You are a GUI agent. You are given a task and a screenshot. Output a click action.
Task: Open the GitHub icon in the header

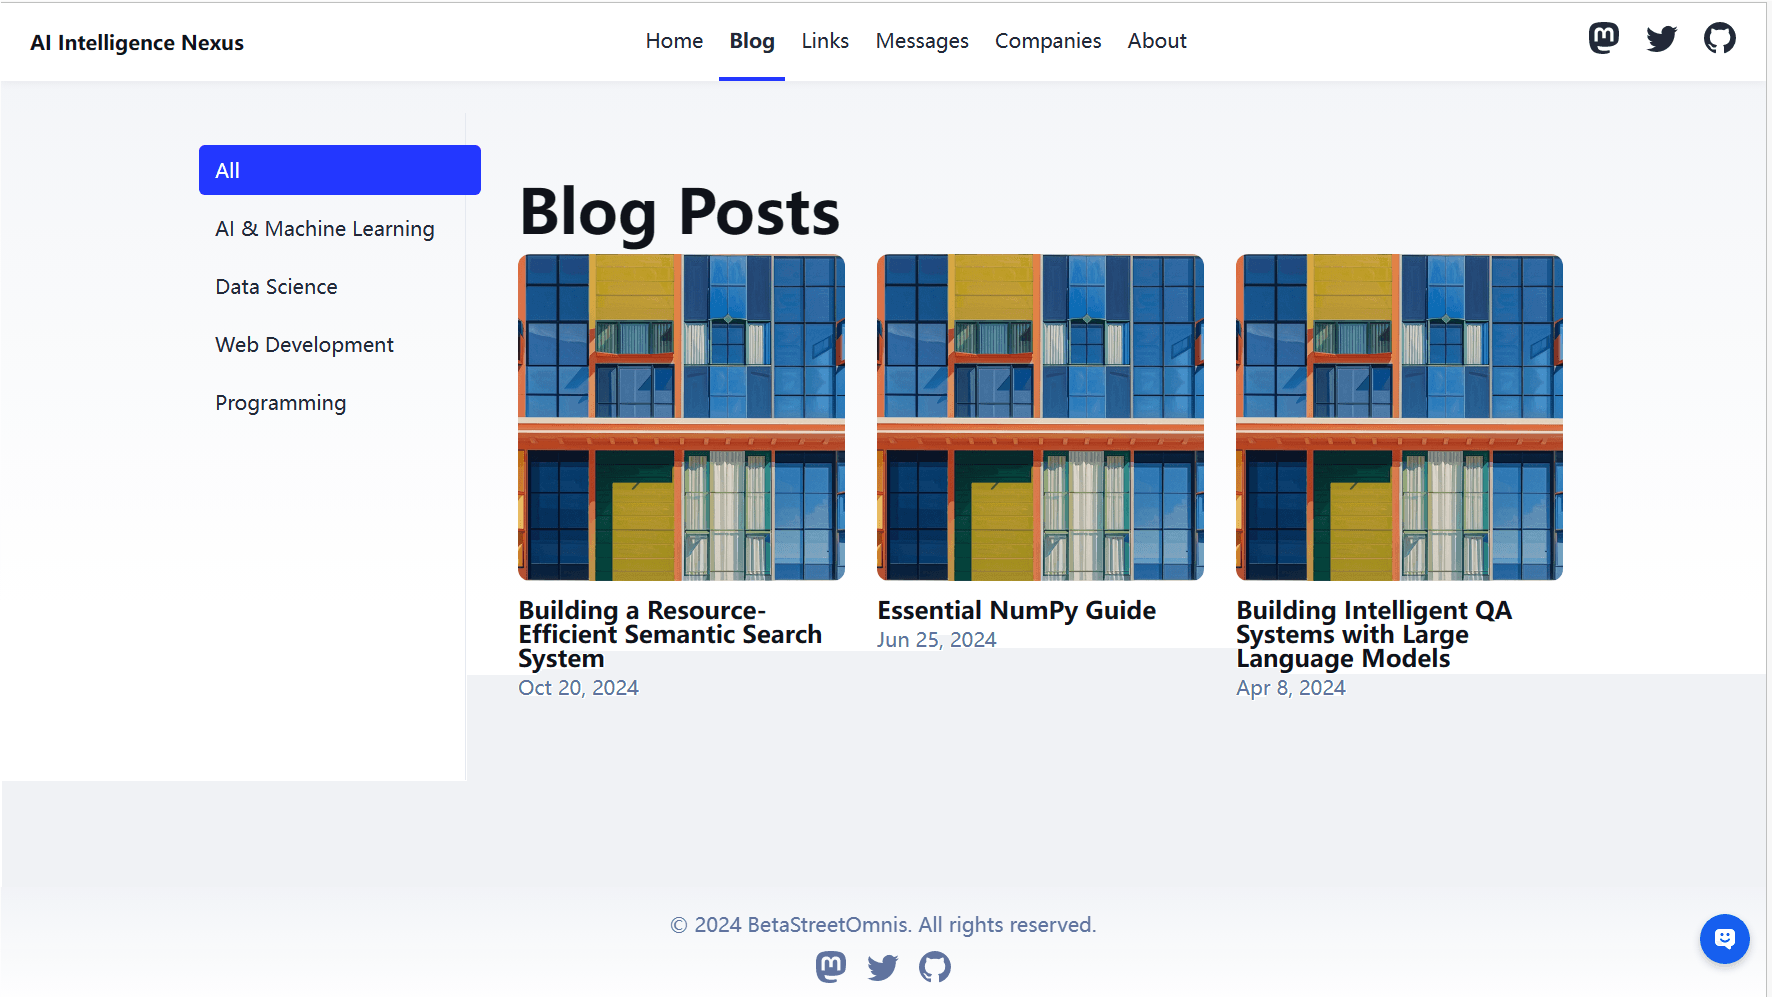[1719, 39]
